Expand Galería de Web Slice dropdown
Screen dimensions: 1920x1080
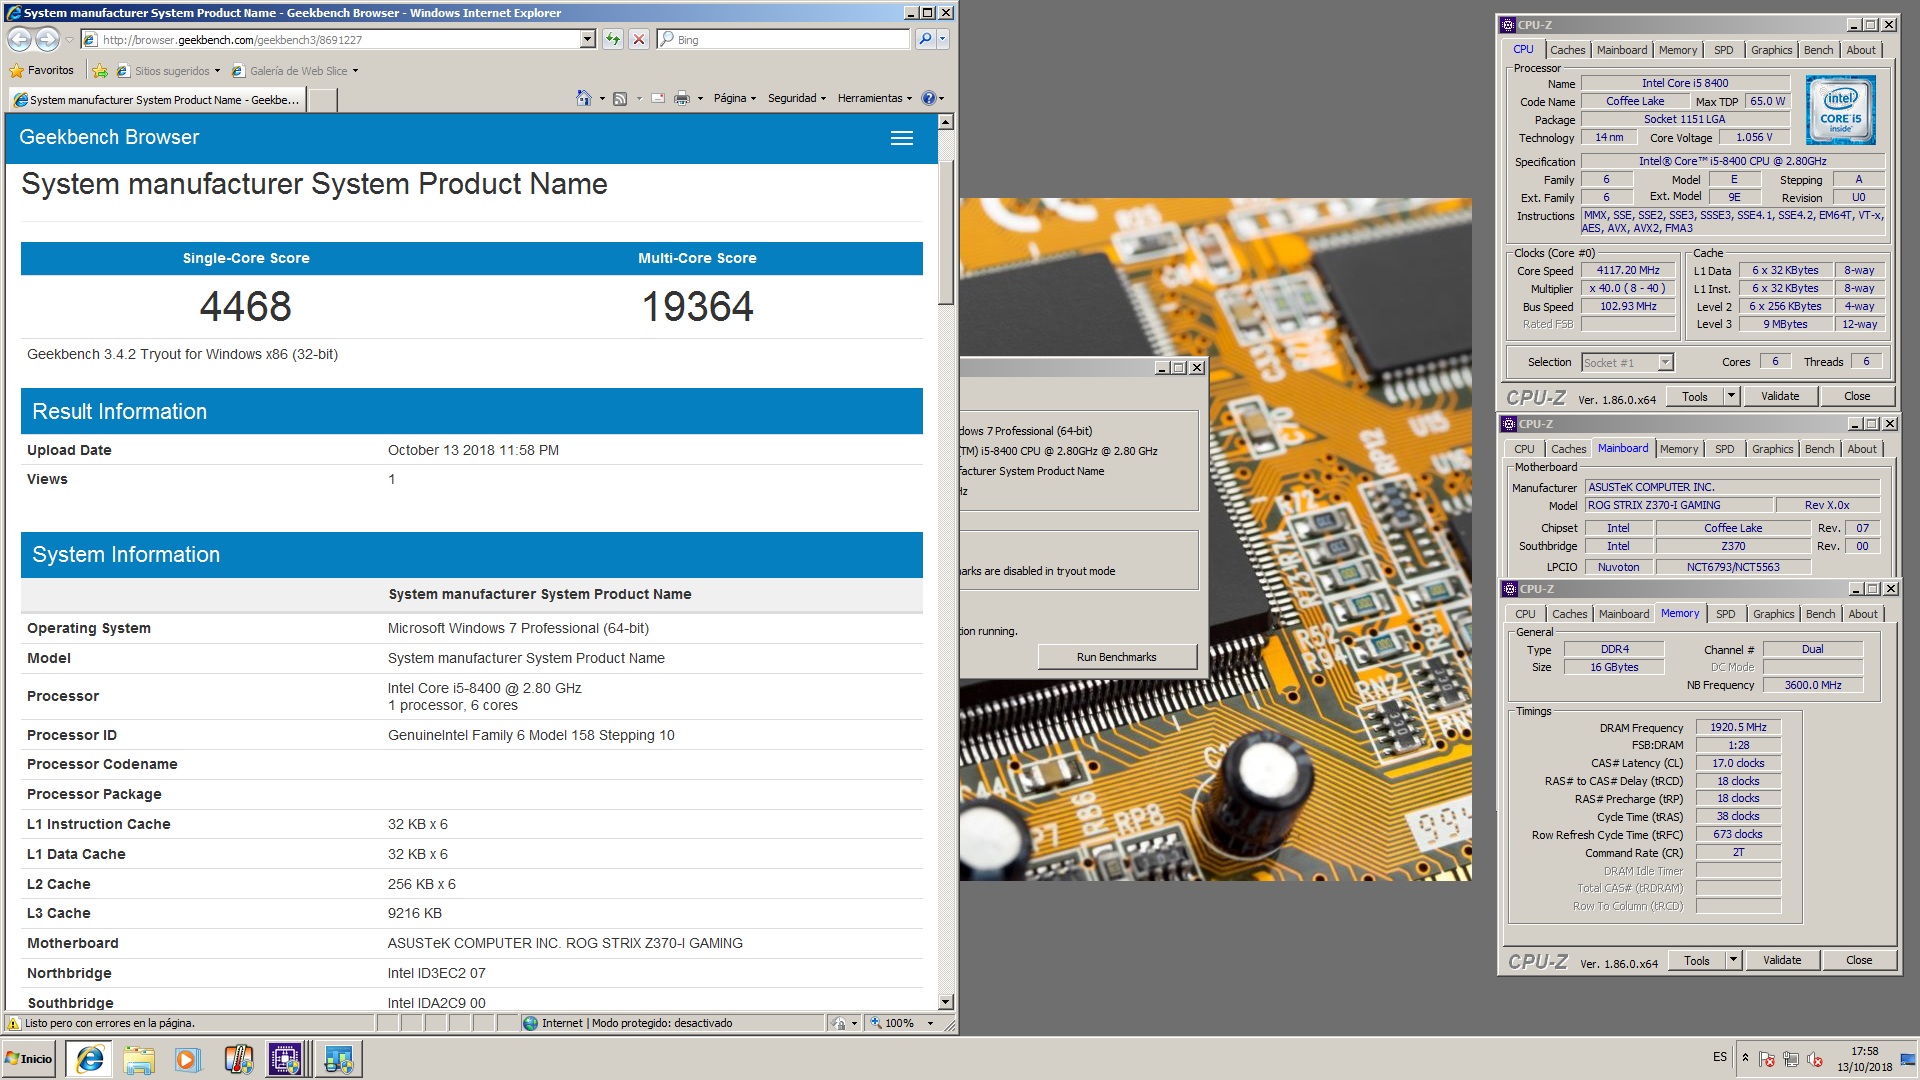click(355, 71)
